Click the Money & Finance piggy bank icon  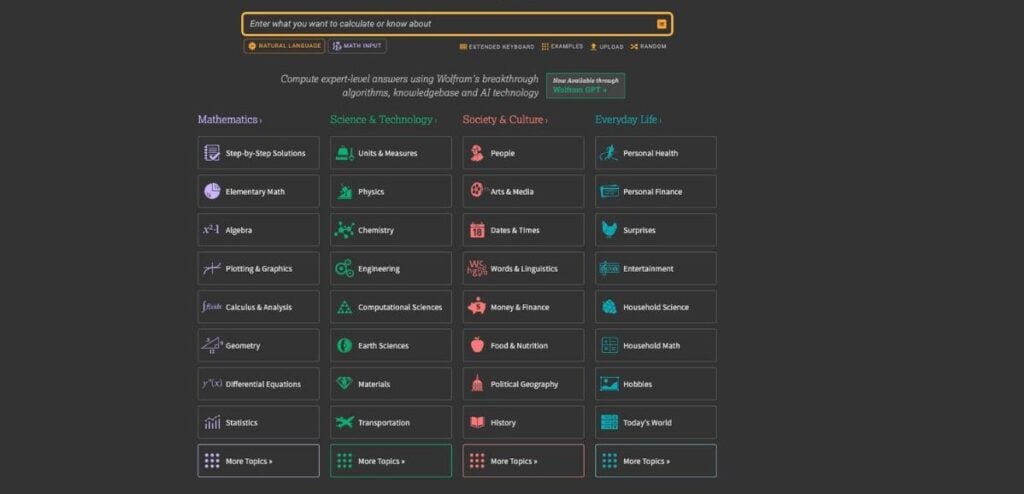pos(477,306)
